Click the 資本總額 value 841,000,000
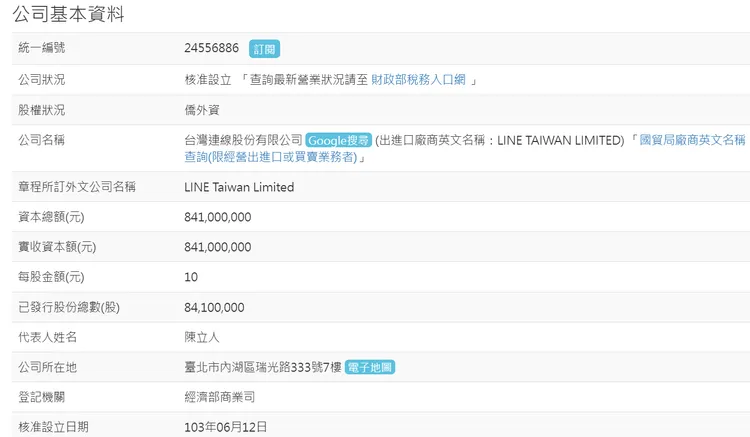This screenshot has height=437, width=750. coord(218,217)
